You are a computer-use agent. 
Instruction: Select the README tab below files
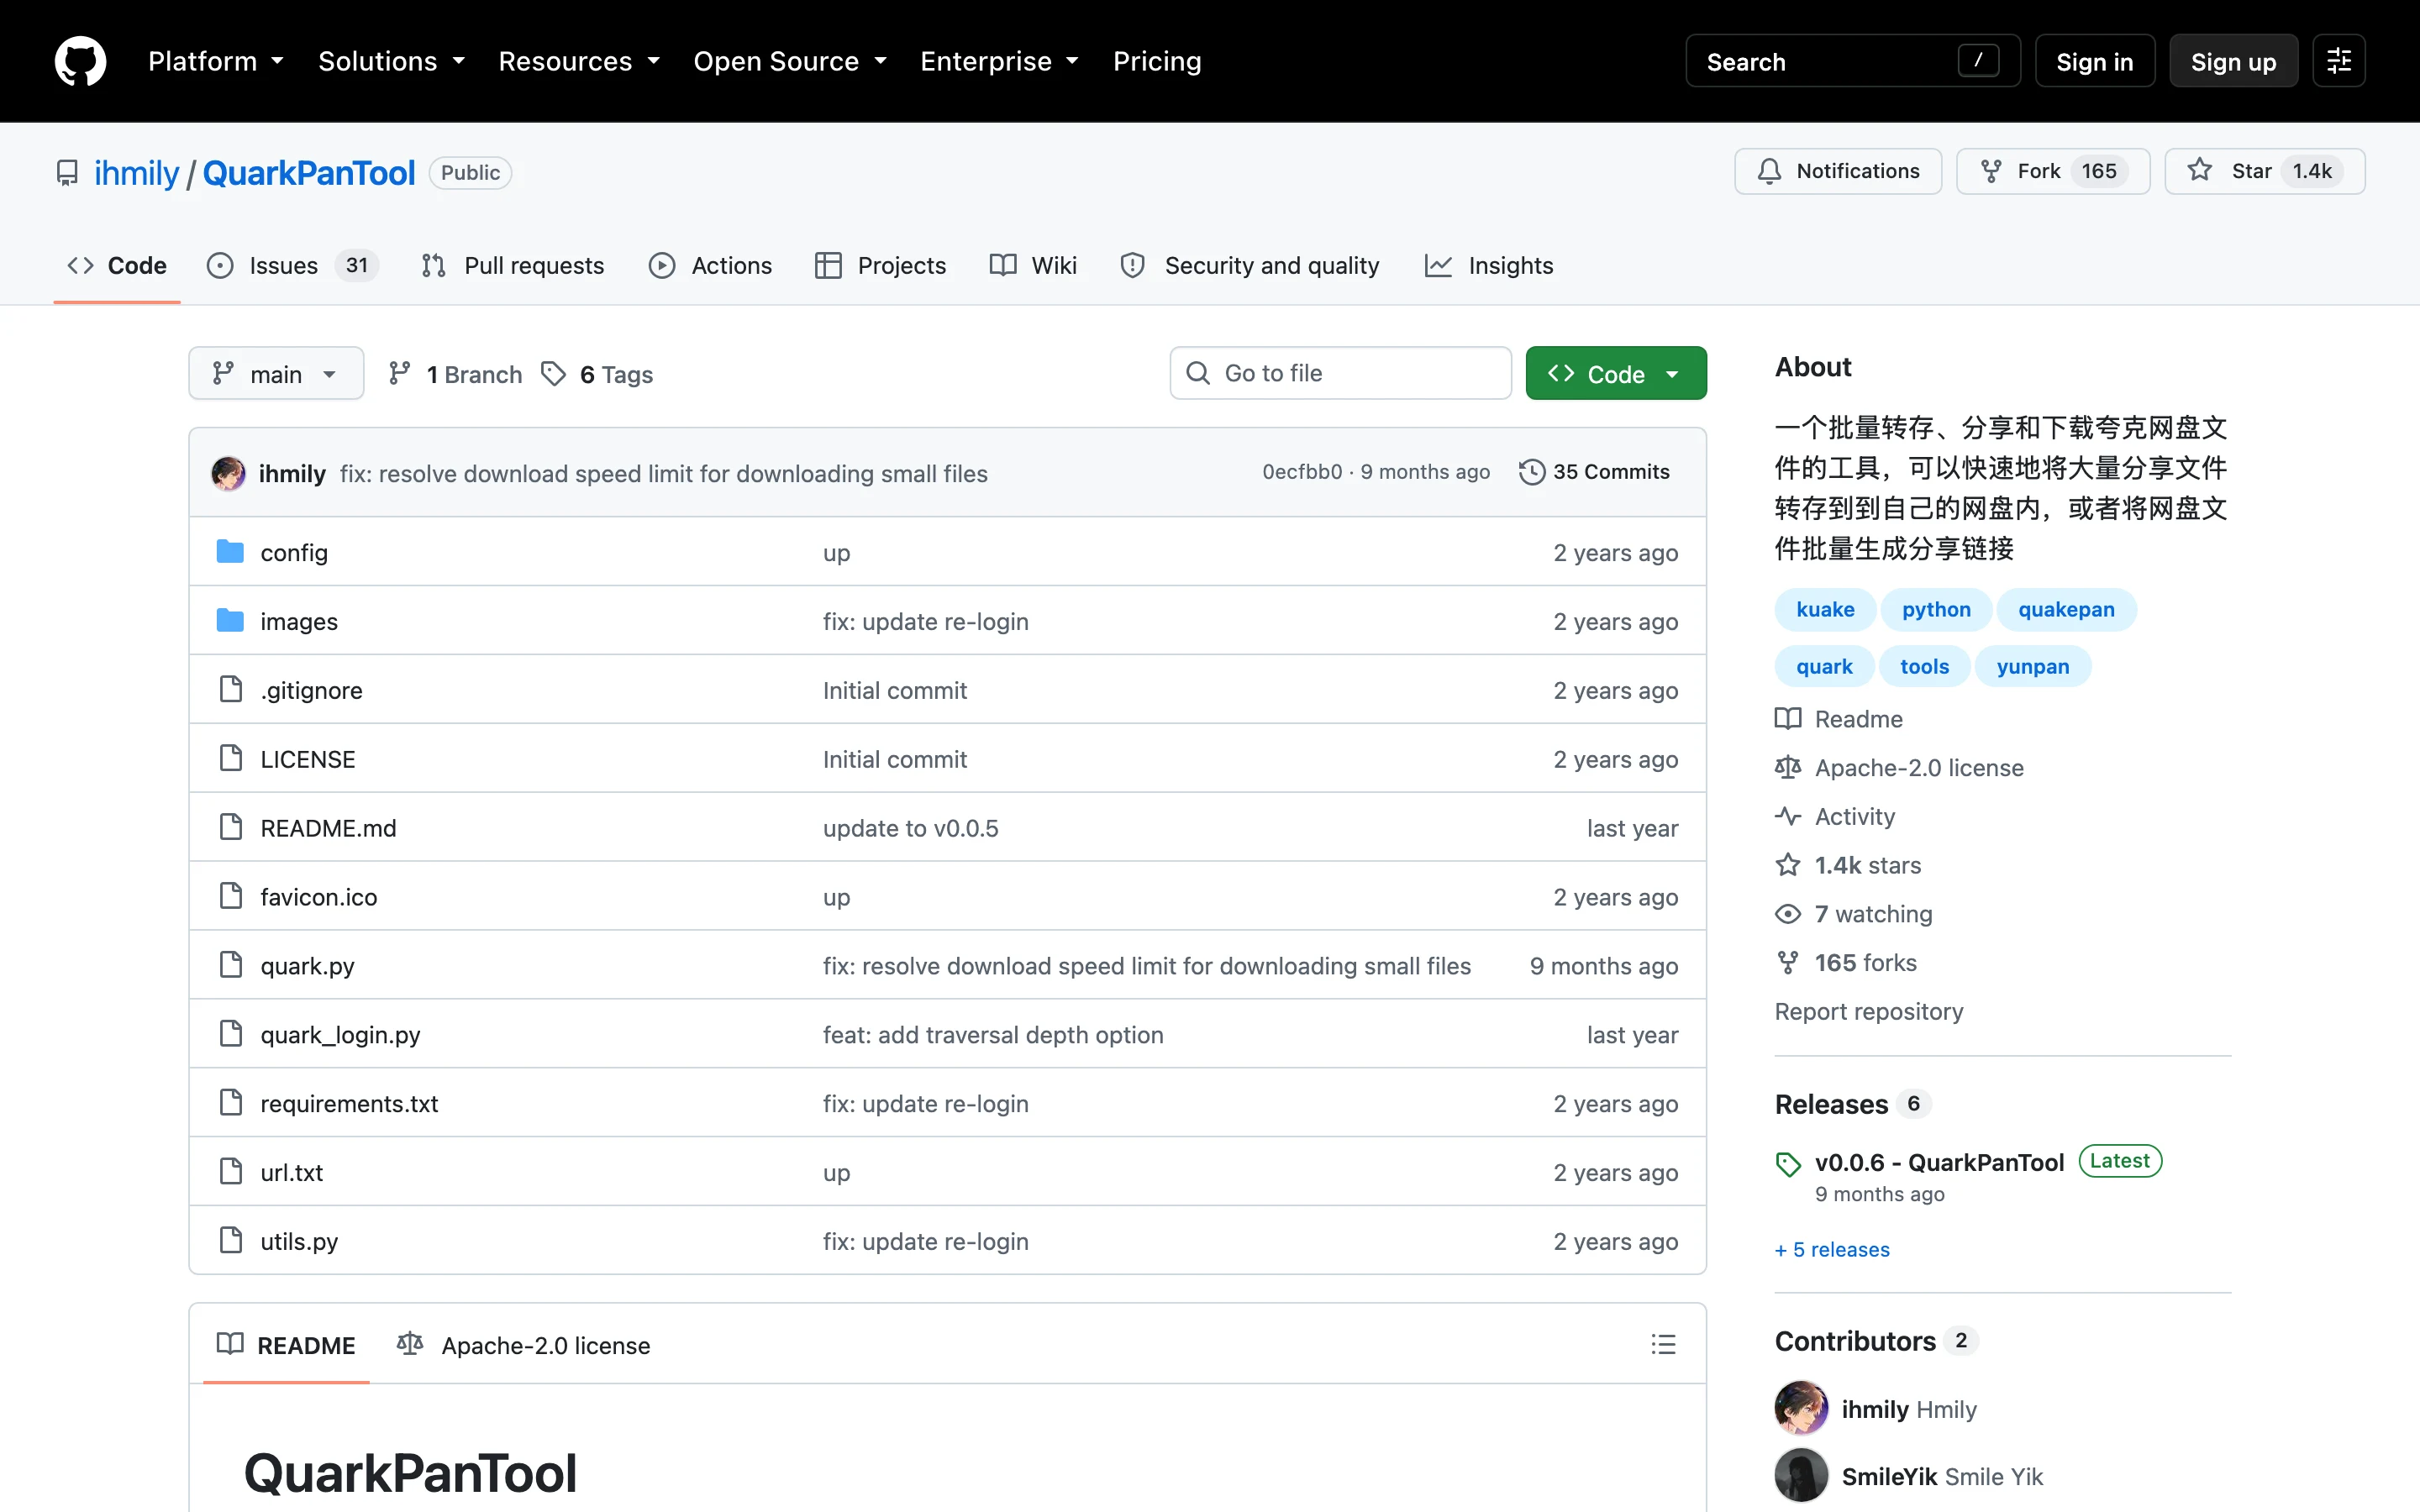tap(286, 1345)
